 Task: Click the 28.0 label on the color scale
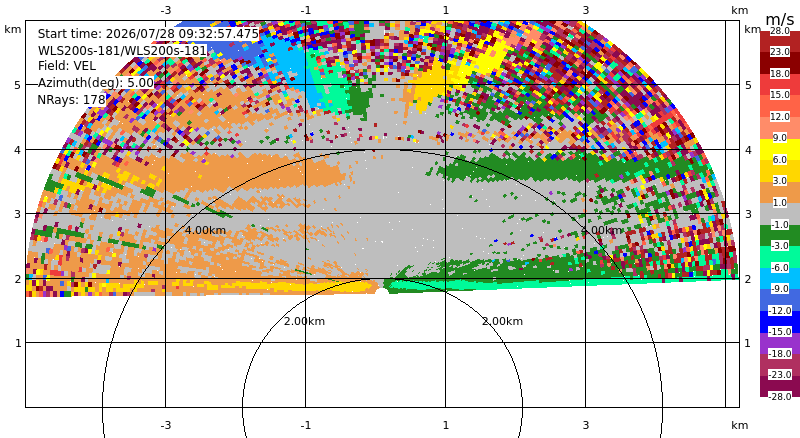780,31
